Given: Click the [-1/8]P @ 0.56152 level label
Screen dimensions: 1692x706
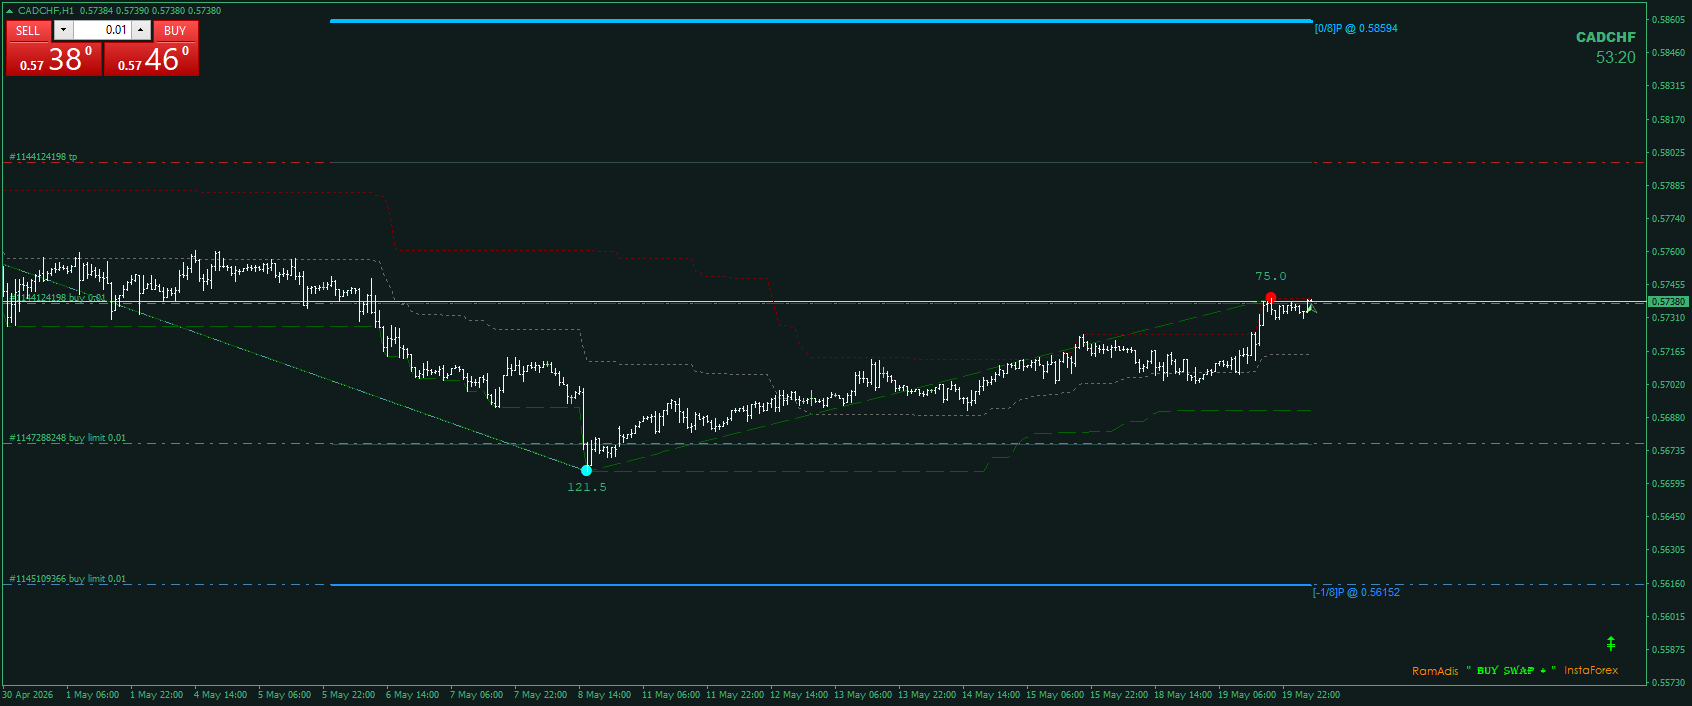Looking at the screenshot, I should coord(1356,592).
